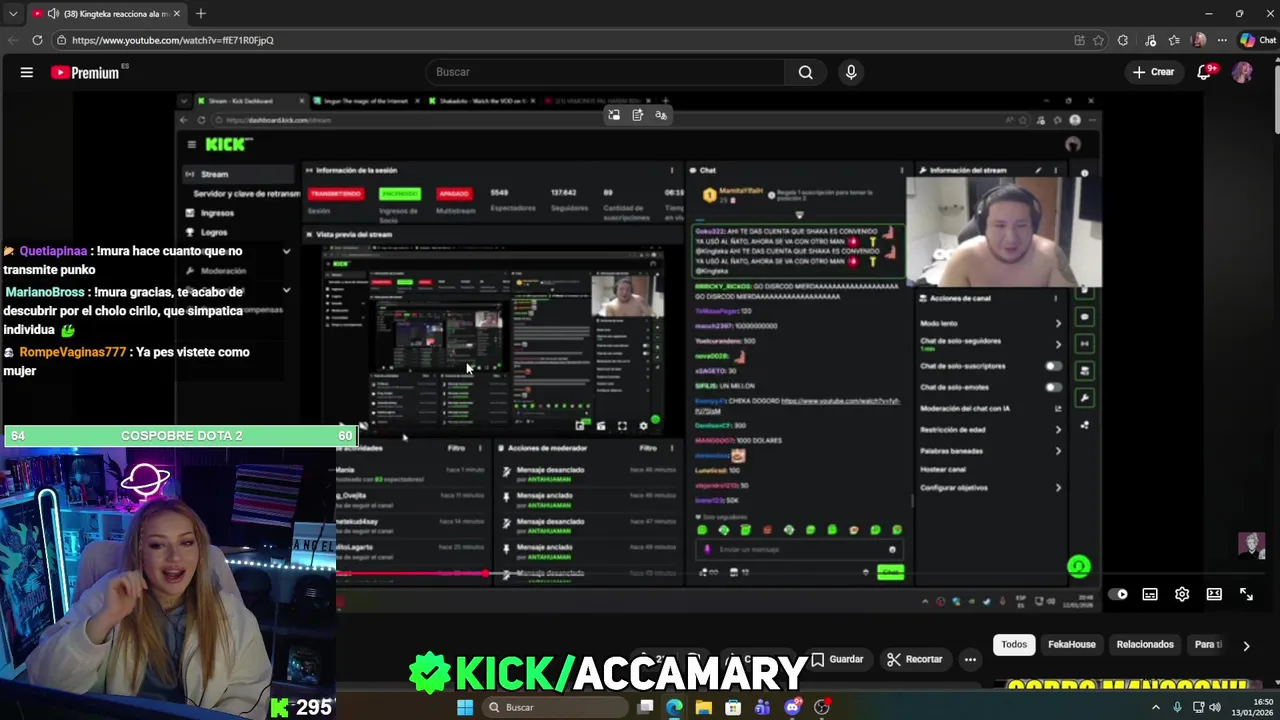The height and width of the screenshot is (720, 1280).
Task: Open YouTube notifications bell
Action: point(1204,72)
